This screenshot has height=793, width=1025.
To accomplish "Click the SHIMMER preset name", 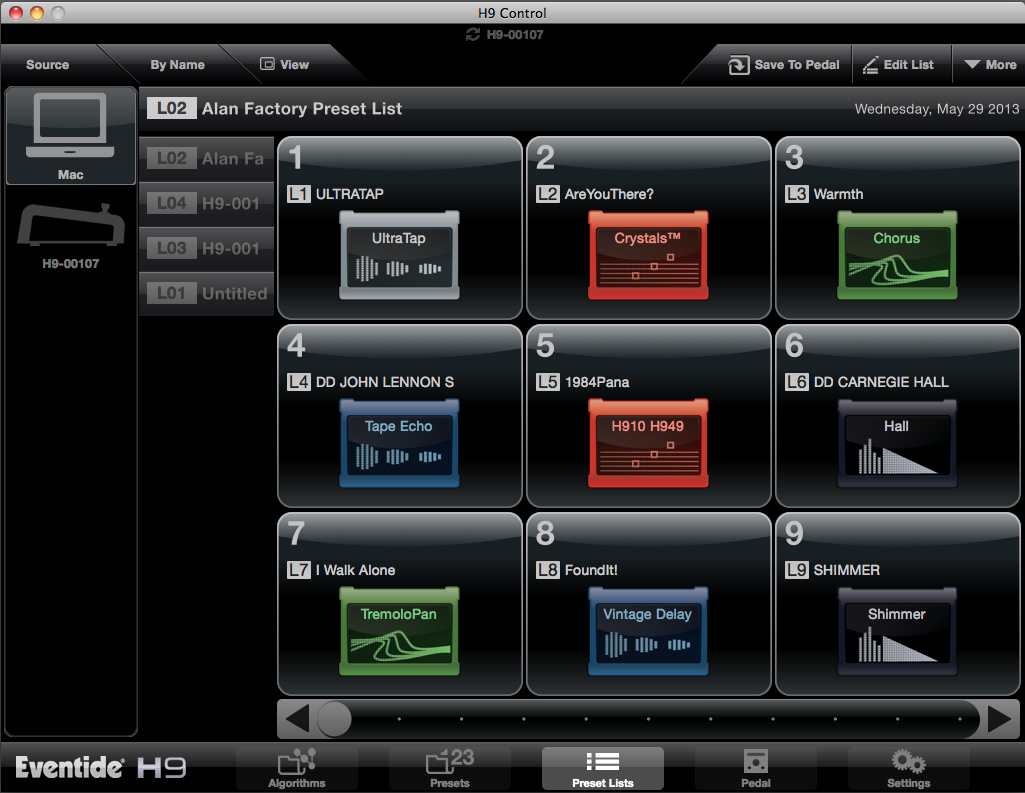I will coord(847,570).
